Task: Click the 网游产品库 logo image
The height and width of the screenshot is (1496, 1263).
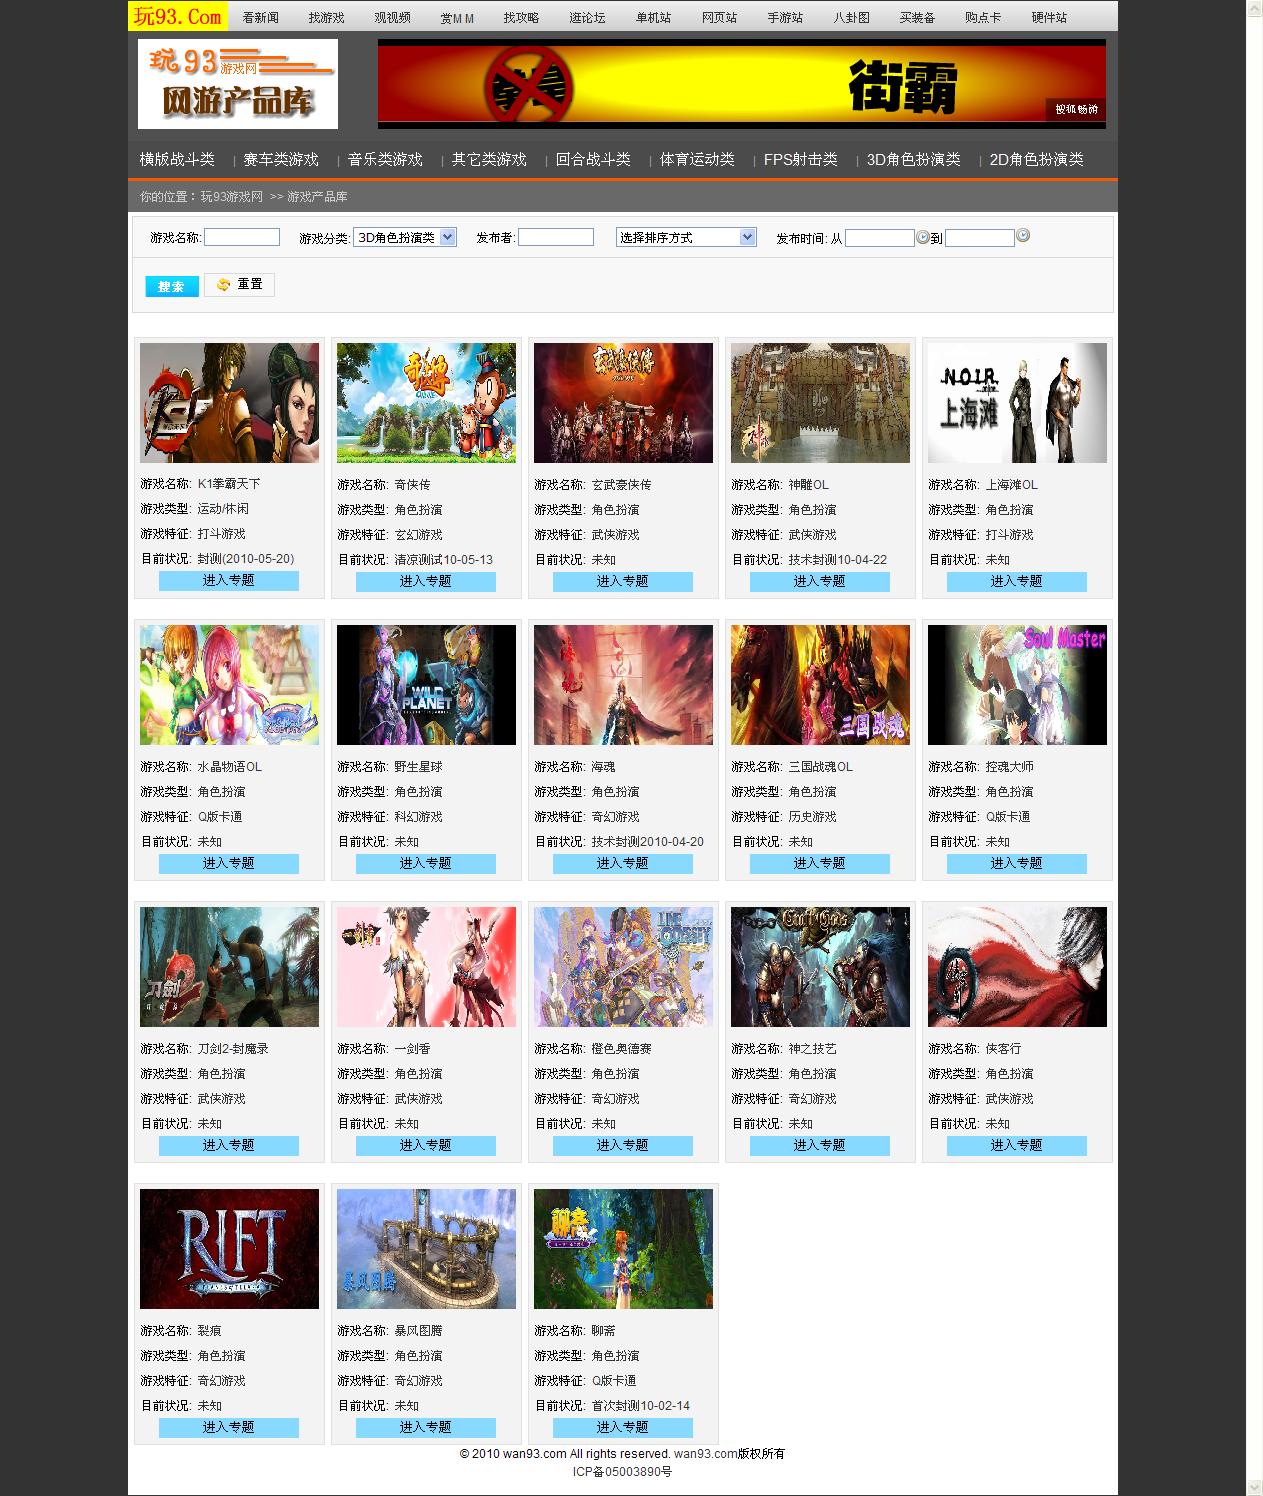Action: tap(238, 84)
